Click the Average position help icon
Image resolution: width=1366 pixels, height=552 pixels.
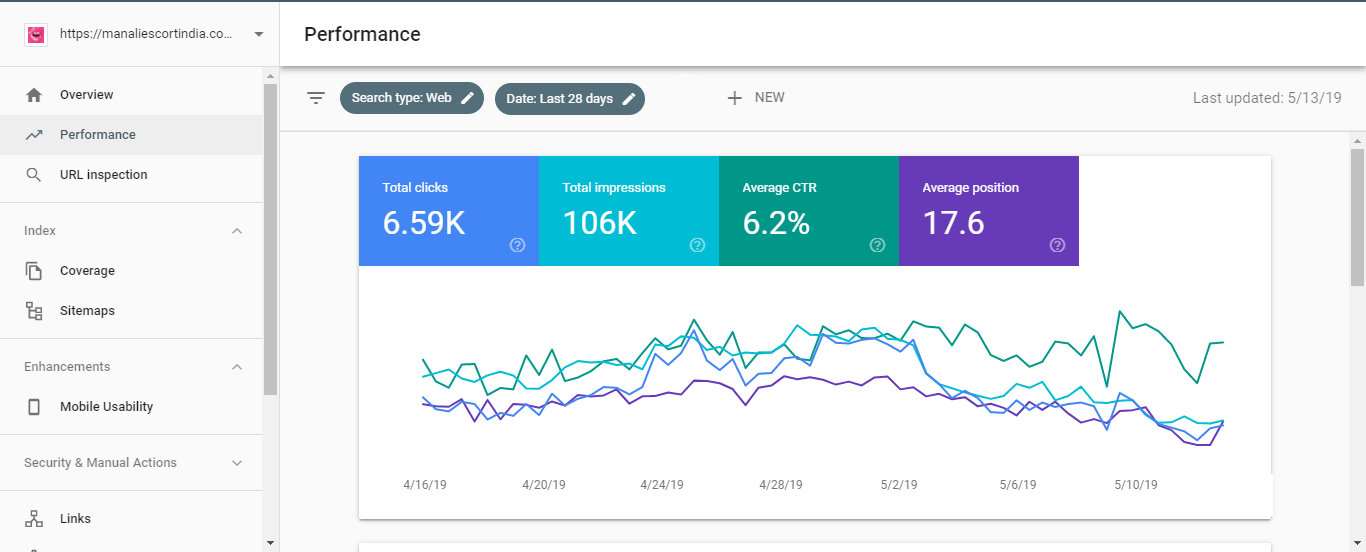click(1057, 245)
